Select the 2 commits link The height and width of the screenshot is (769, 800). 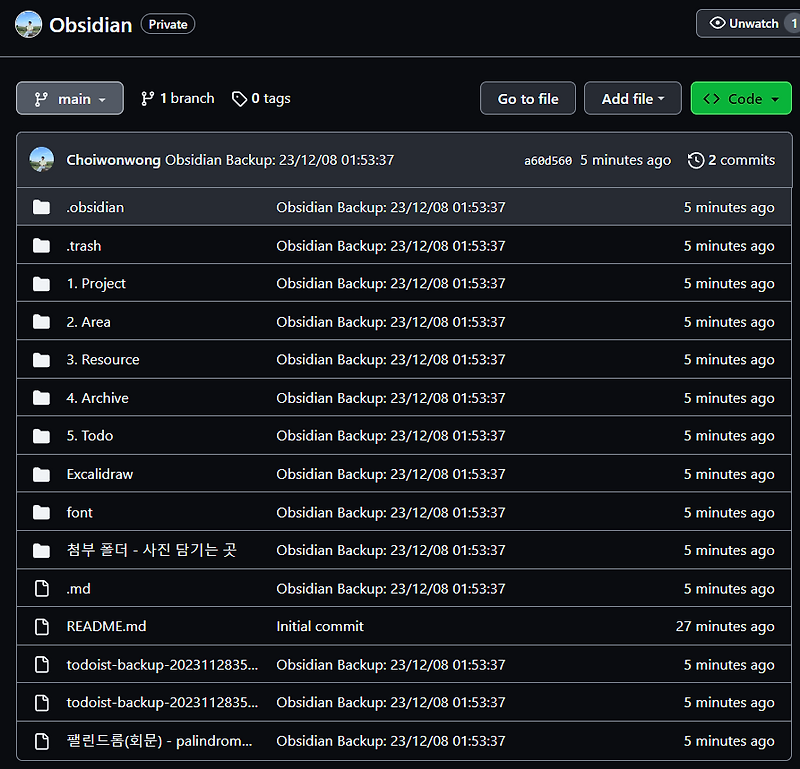(739, 160)
